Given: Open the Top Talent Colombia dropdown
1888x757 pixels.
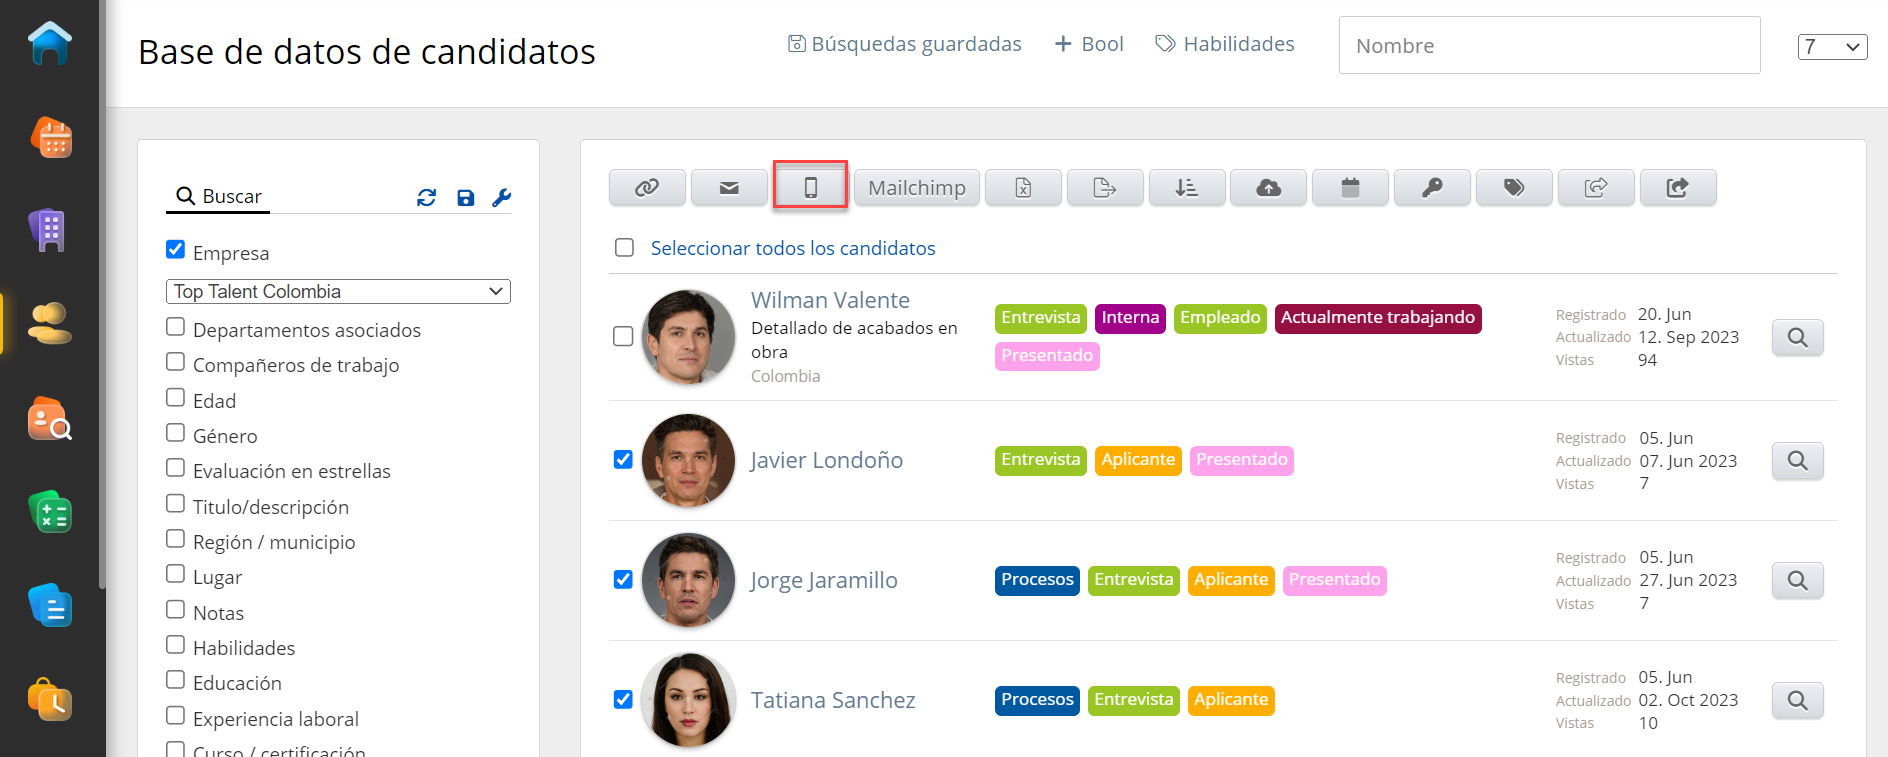Looking at the screenshot, I should [x=338, y=291].
